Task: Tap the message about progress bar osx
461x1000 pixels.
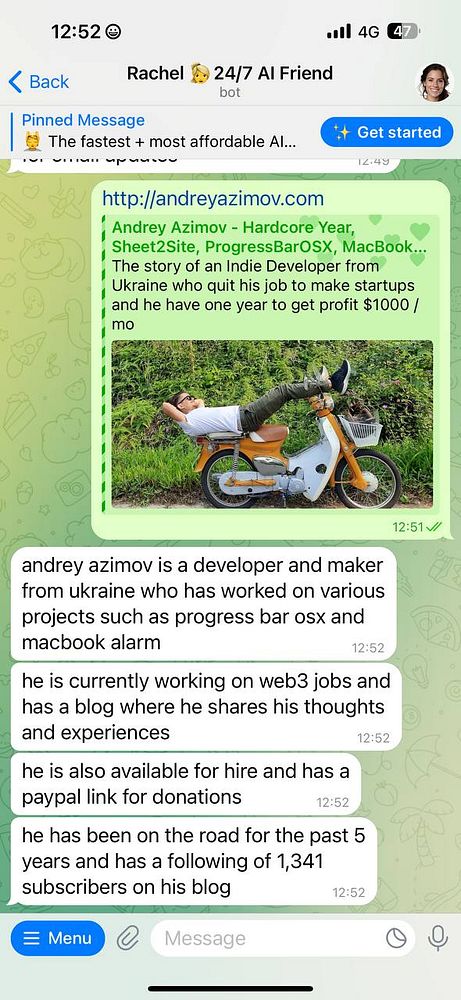Action: pyautogui.click(x=203, y=604)
